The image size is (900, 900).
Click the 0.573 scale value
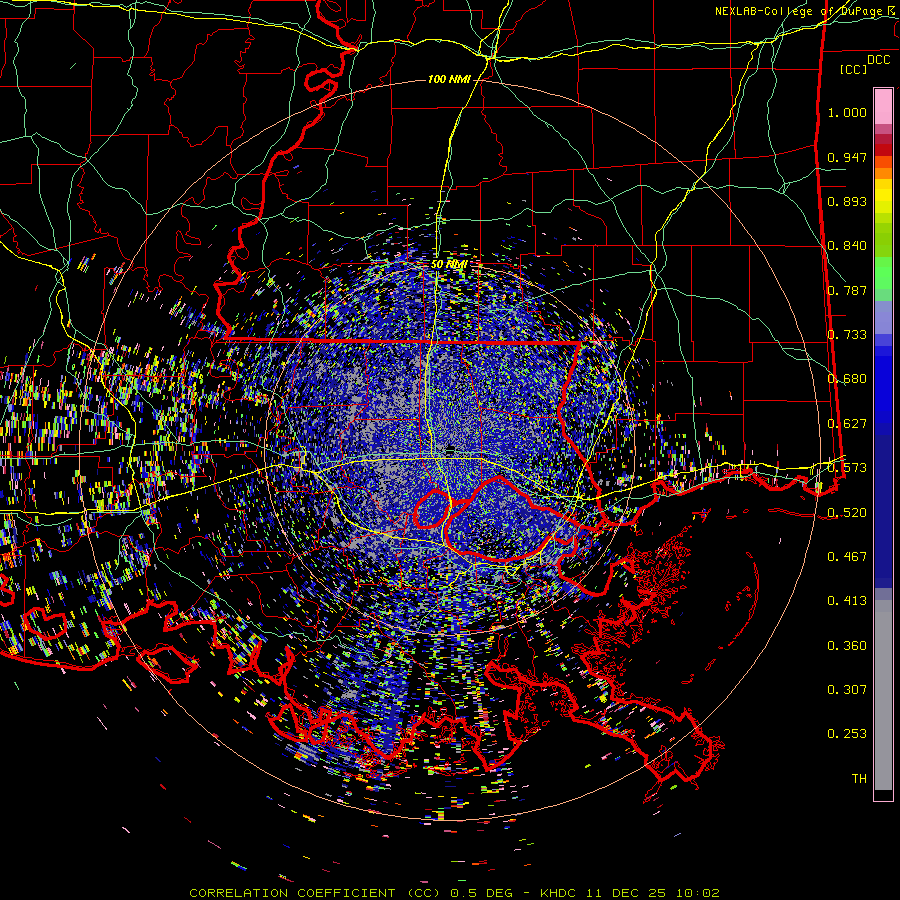tap(847, 467)
